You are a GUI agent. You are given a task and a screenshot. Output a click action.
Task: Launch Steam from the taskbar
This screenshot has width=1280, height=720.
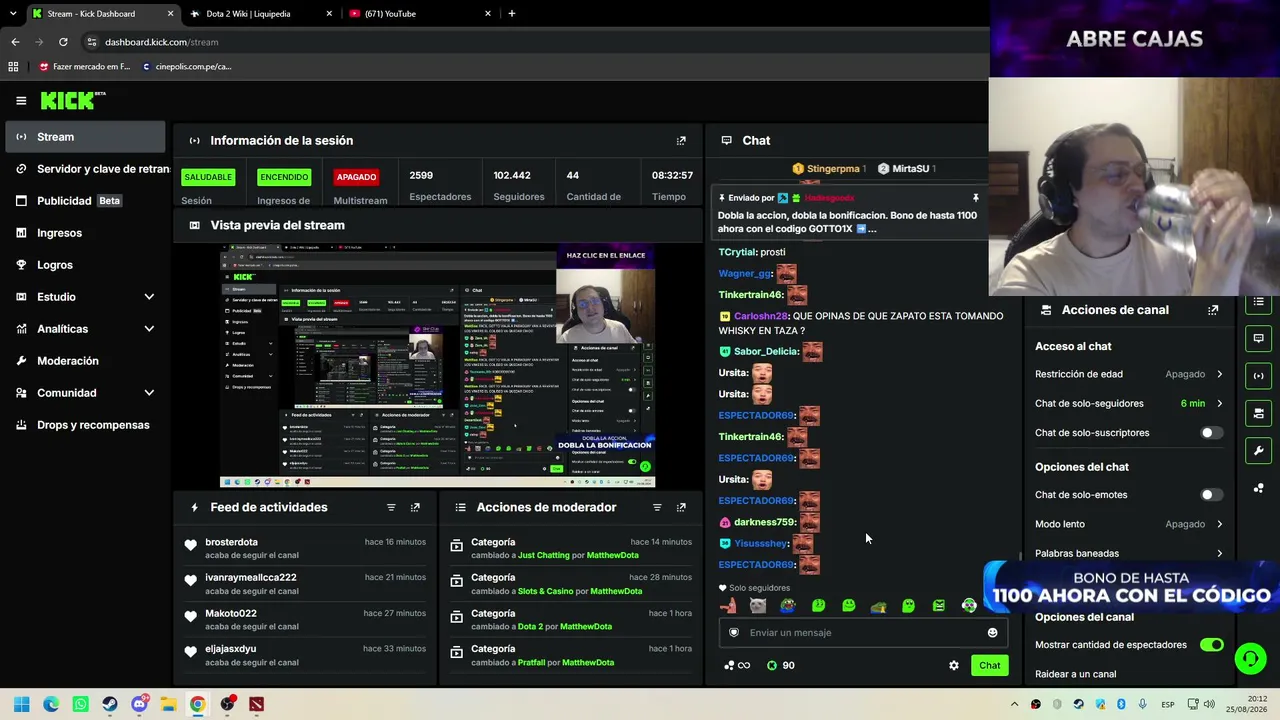110,704
